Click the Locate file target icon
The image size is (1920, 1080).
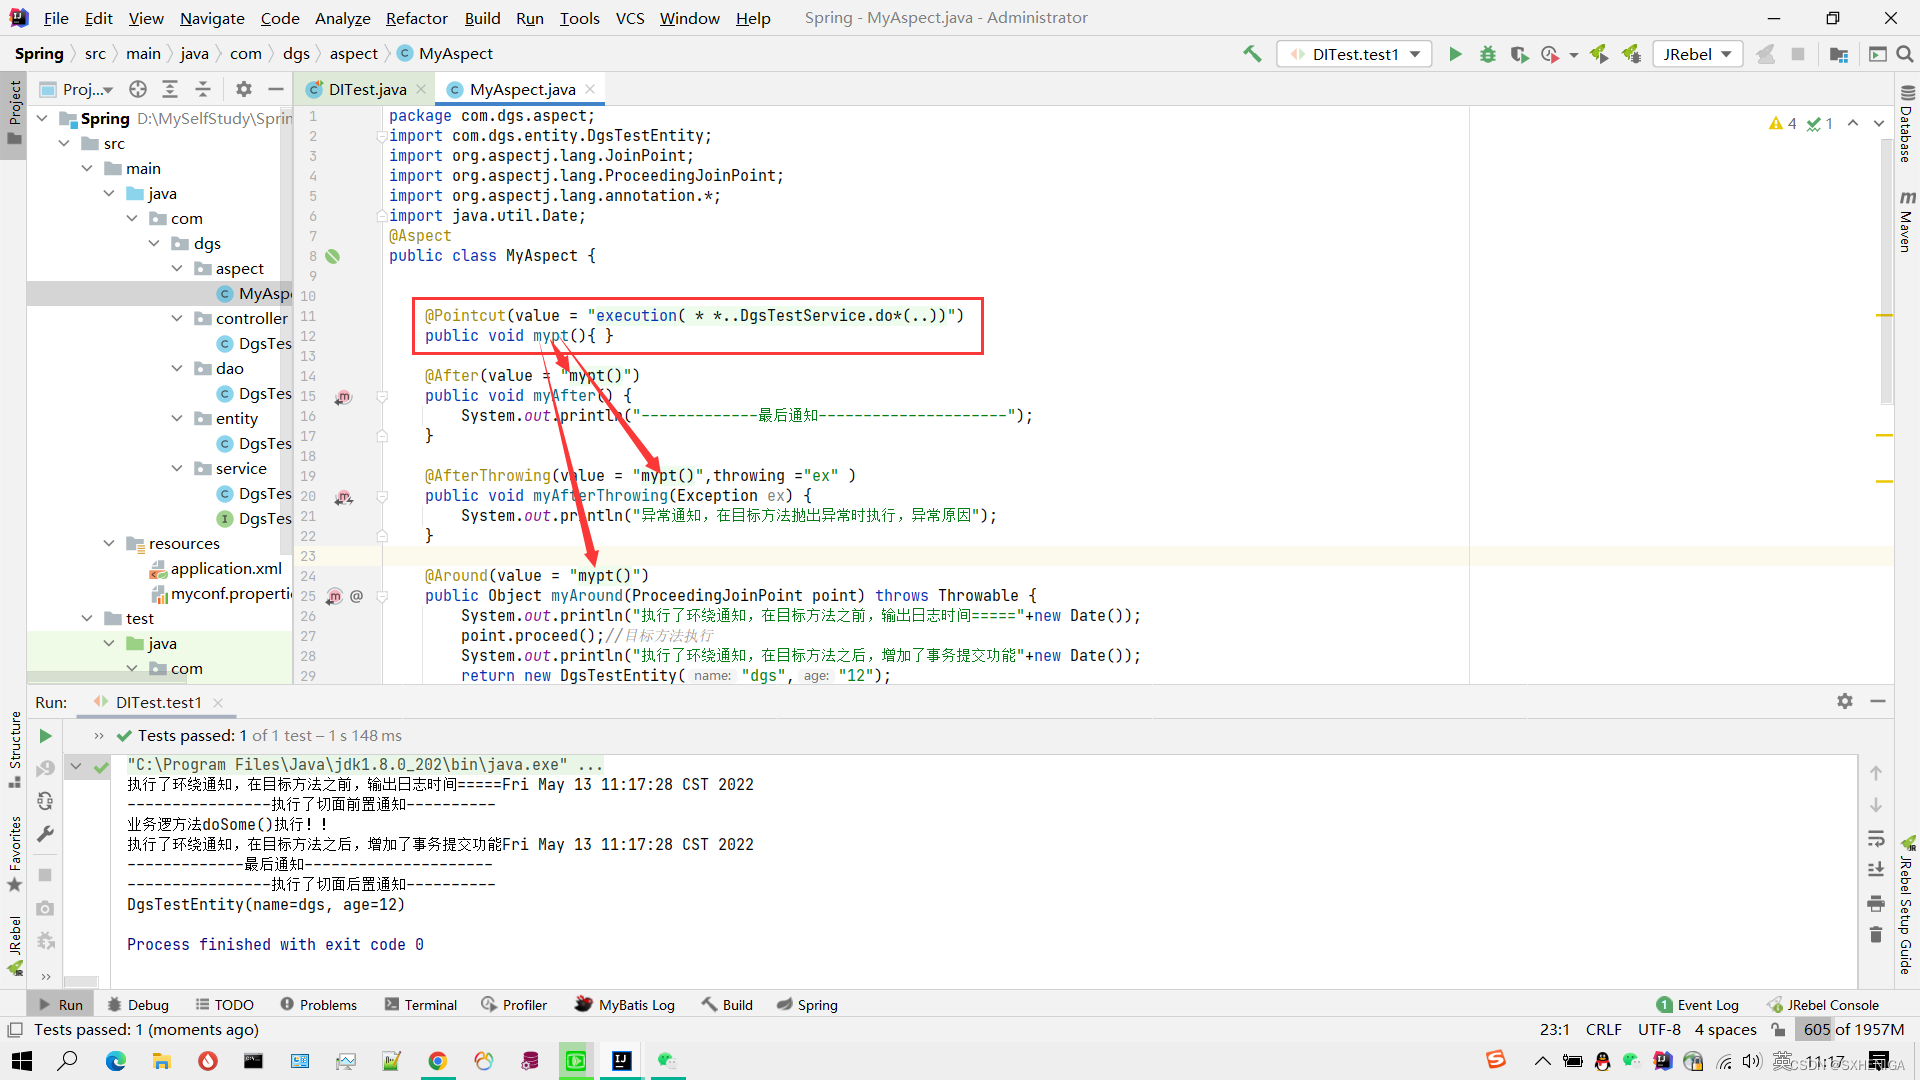coord(138,89)
